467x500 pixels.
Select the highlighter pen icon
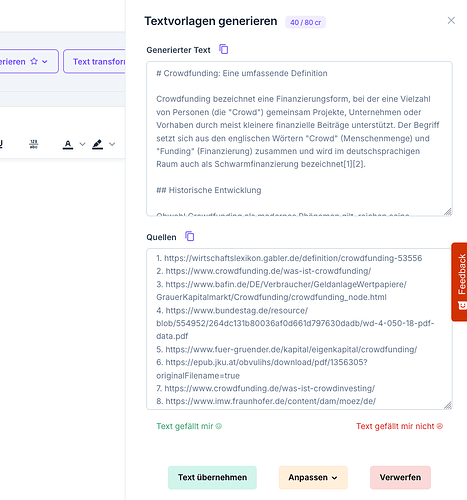coord(97,144)
